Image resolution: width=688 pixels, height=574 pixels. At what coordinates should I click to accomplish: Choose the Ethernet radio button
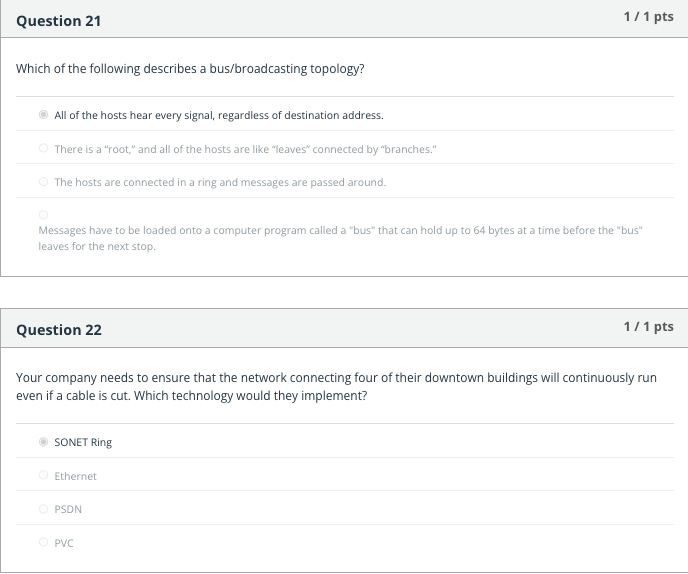click(43, 475)
